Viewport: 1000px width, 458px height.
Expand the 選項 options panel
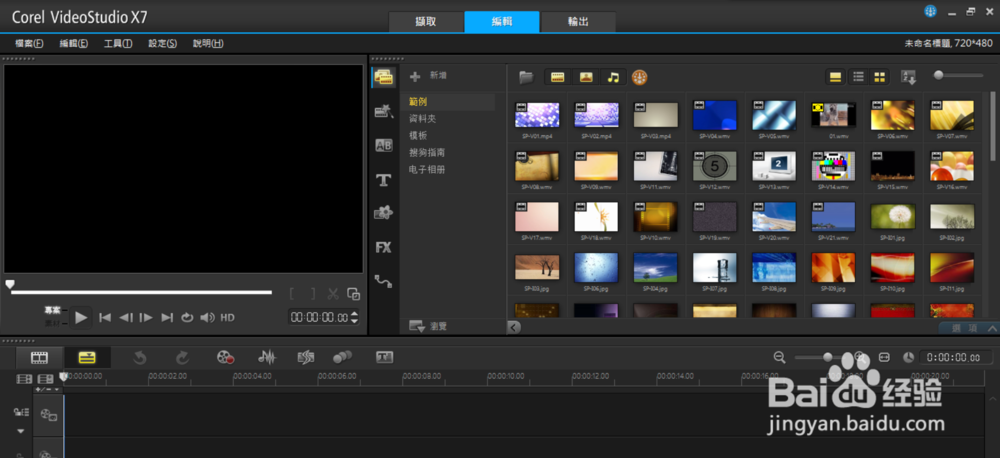969,328
